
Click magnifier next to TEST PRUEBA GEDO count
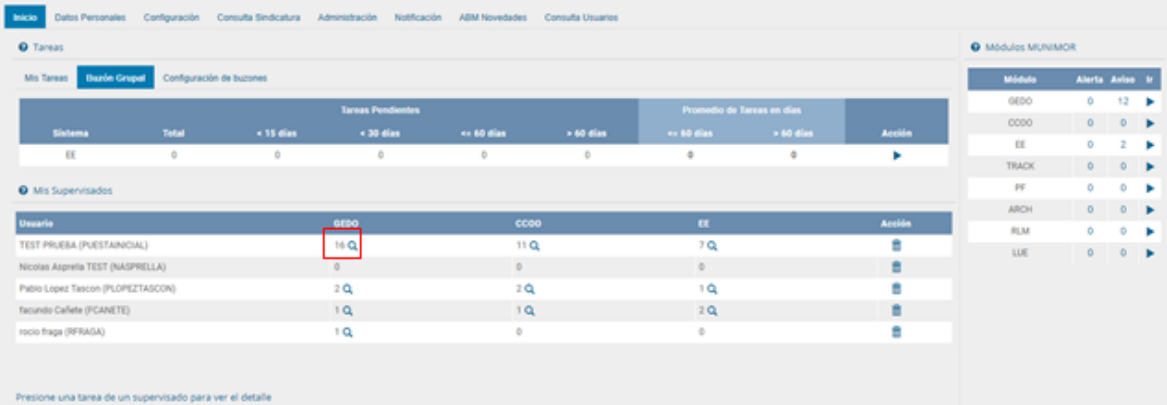click(x=352, y=245)
